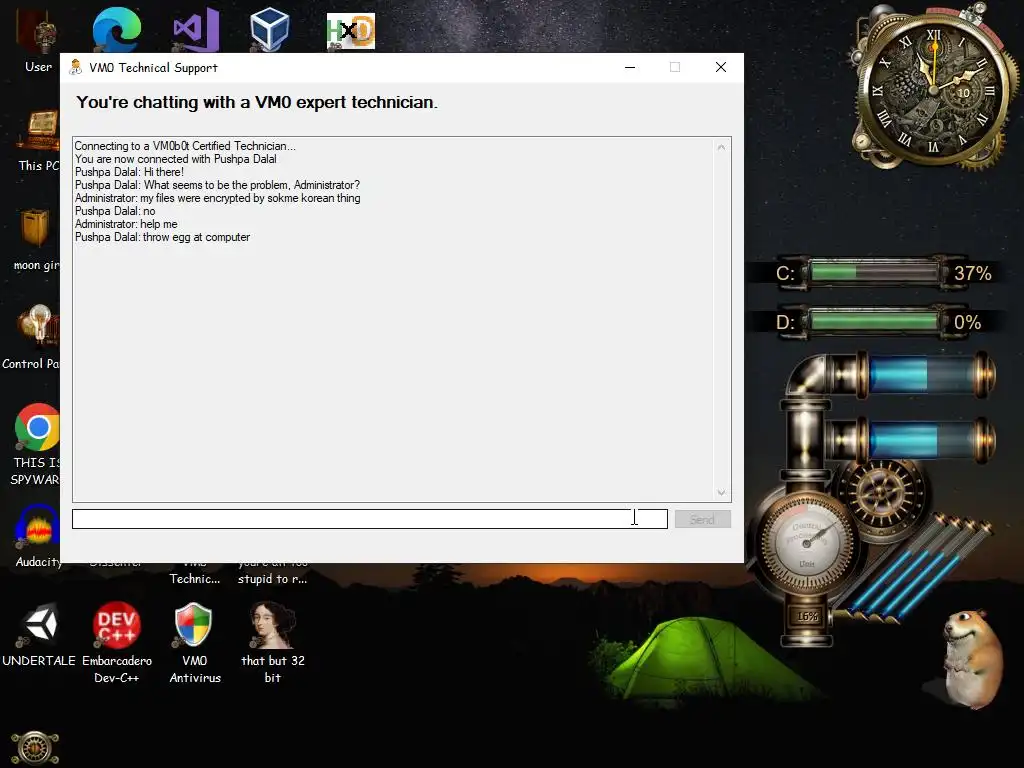Click the hamster desktop pet
Viewport: 1024px width, 768px height.
click(972, 658)
